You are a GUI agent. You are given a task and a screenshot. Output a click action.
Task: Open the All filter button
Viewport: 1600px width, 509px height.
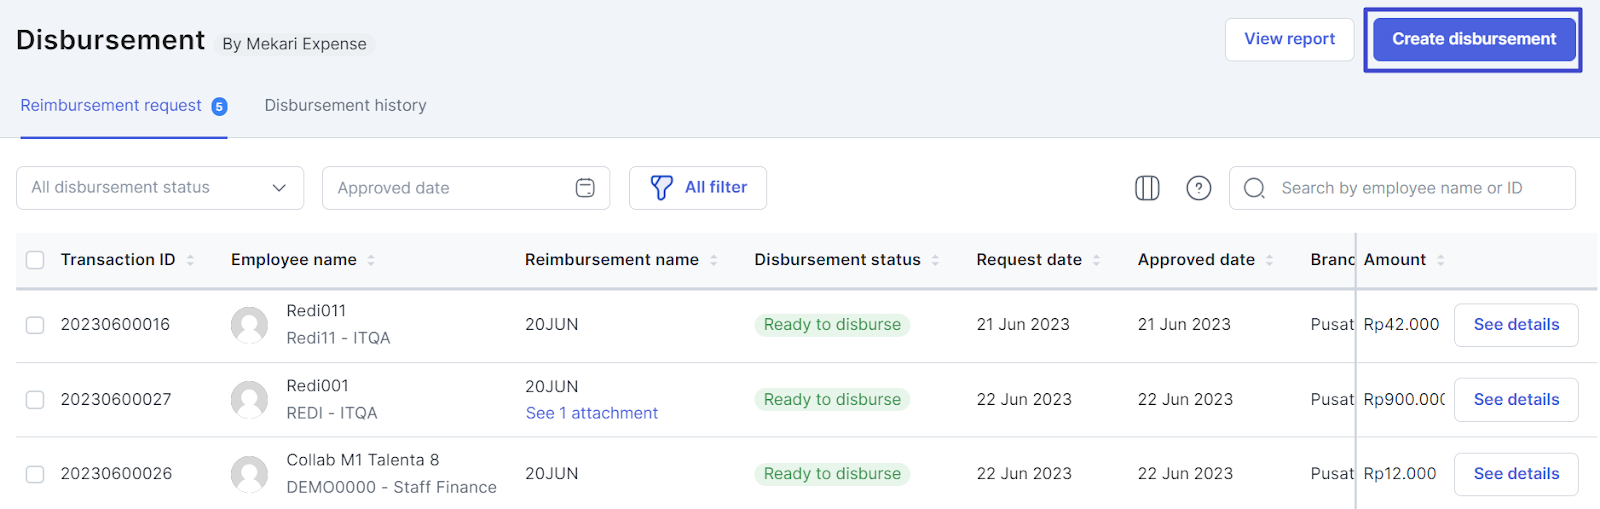(698, 188)
